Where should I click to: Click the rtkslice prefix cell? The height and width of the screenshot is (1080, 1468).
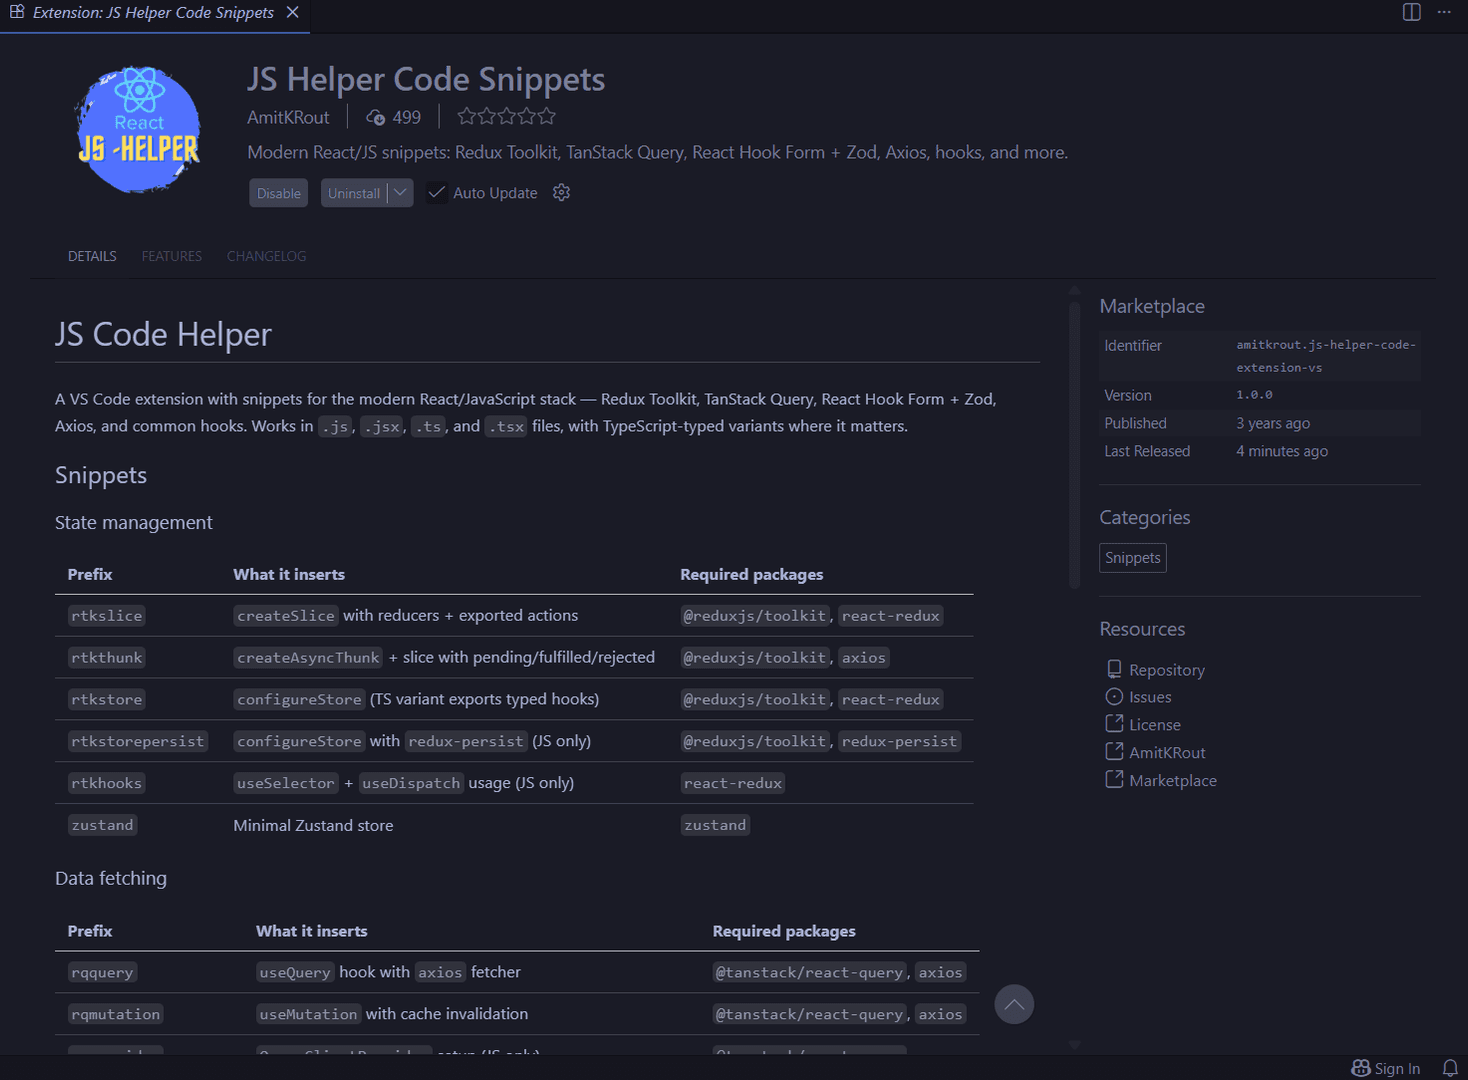point(107,616)
